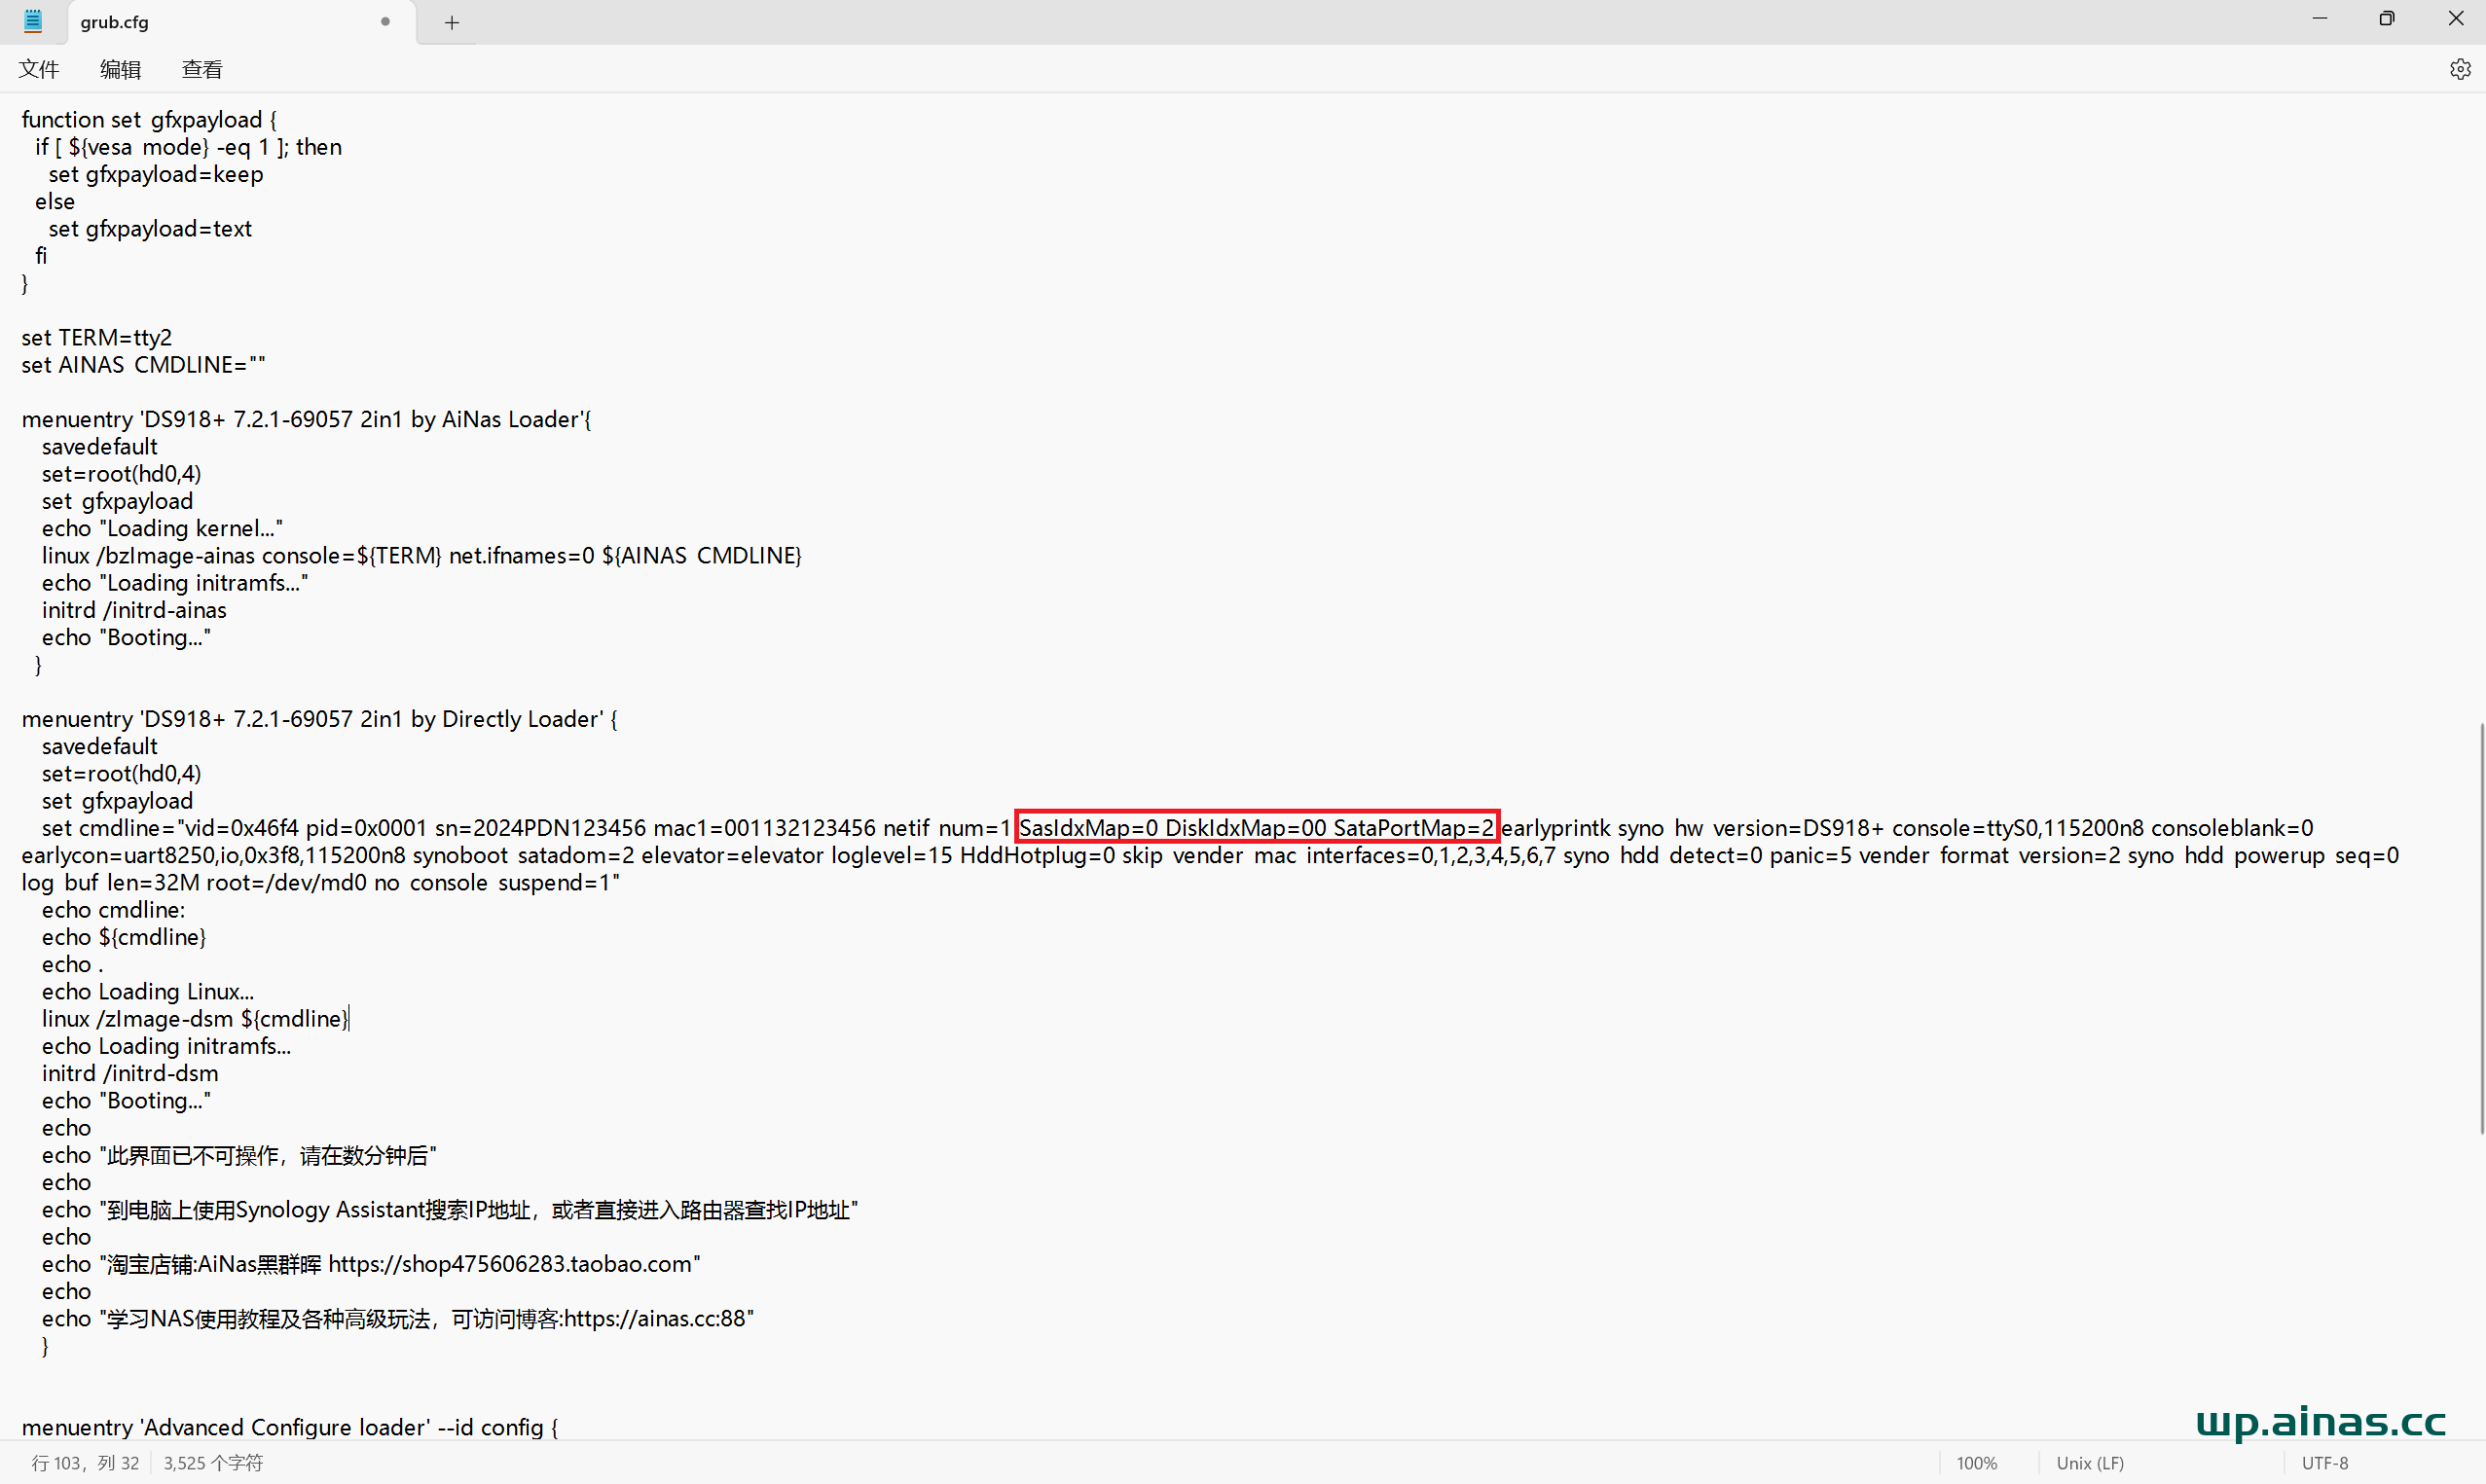Click the line 'echo "Loading kernel..."'
Screen dimensions: 2486x1484
162,528
